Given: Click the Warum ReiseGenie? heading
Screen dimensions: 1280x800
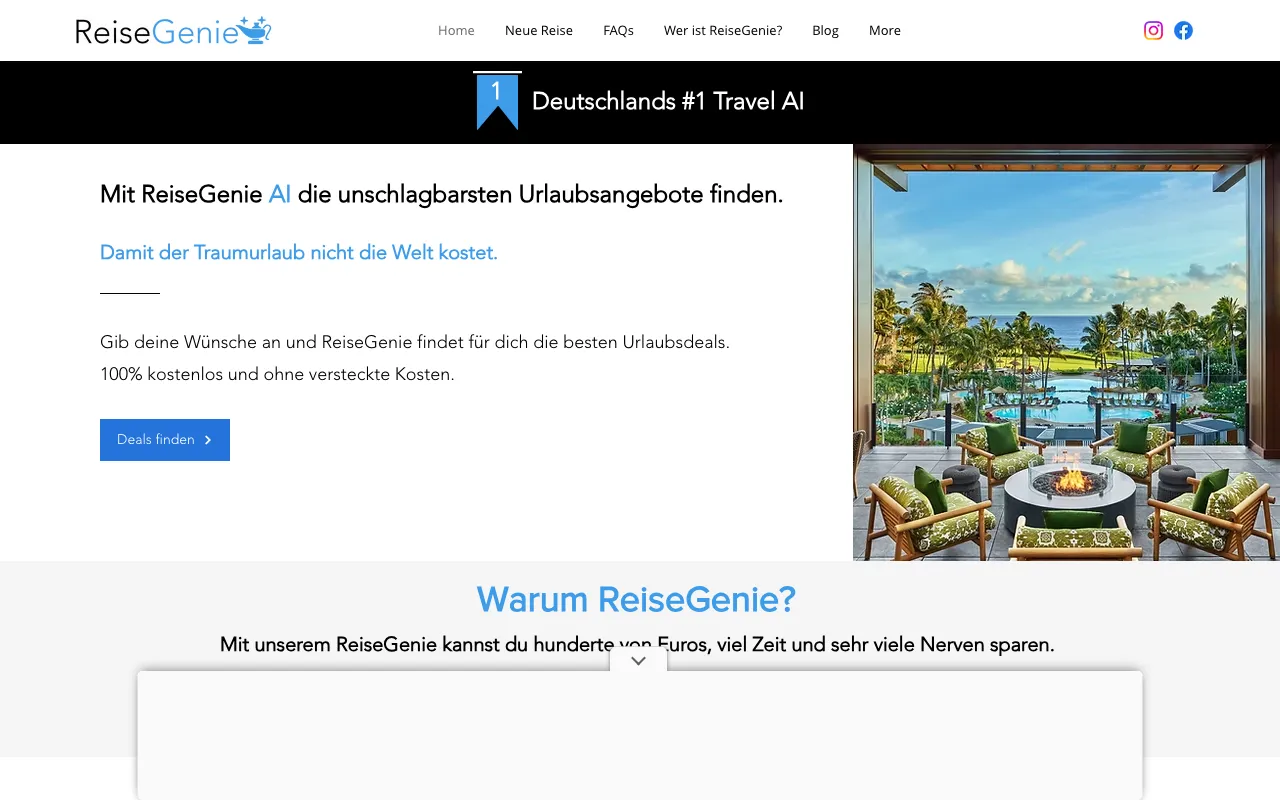Looking at the screenshot, I should click(x=636, y=599).
